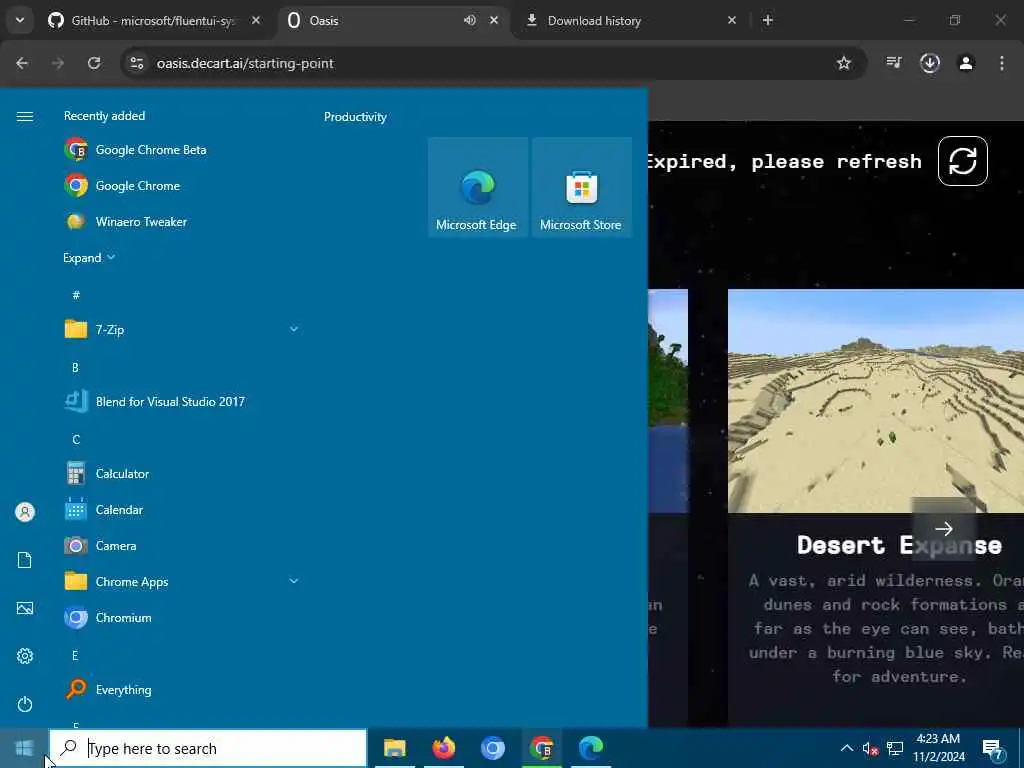The width and height of the screenshot is (1024, 768).
Task: Jump to the C letter group header
Action: [x=76, y=439]
